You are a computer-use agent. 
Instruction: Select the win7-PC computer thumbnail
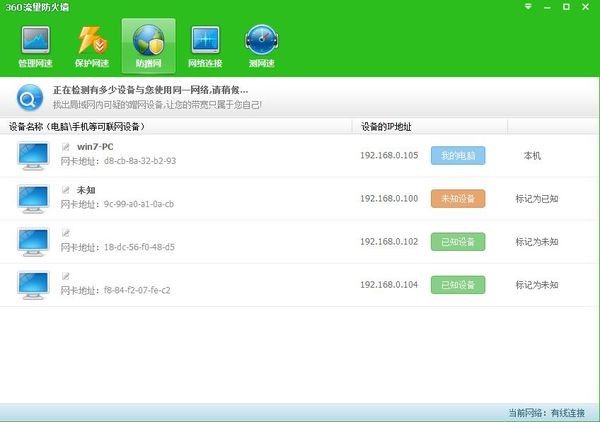coord(33,156)
